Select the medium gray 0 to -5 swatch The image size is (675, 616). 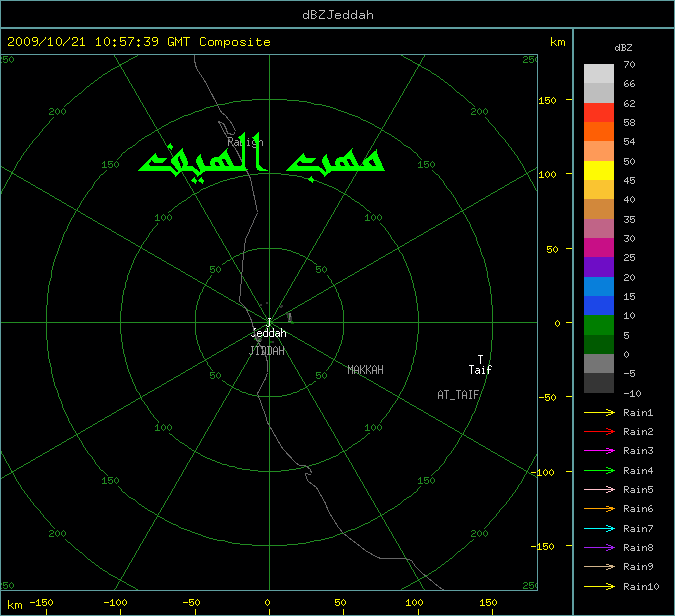click(x=599, y=363)
